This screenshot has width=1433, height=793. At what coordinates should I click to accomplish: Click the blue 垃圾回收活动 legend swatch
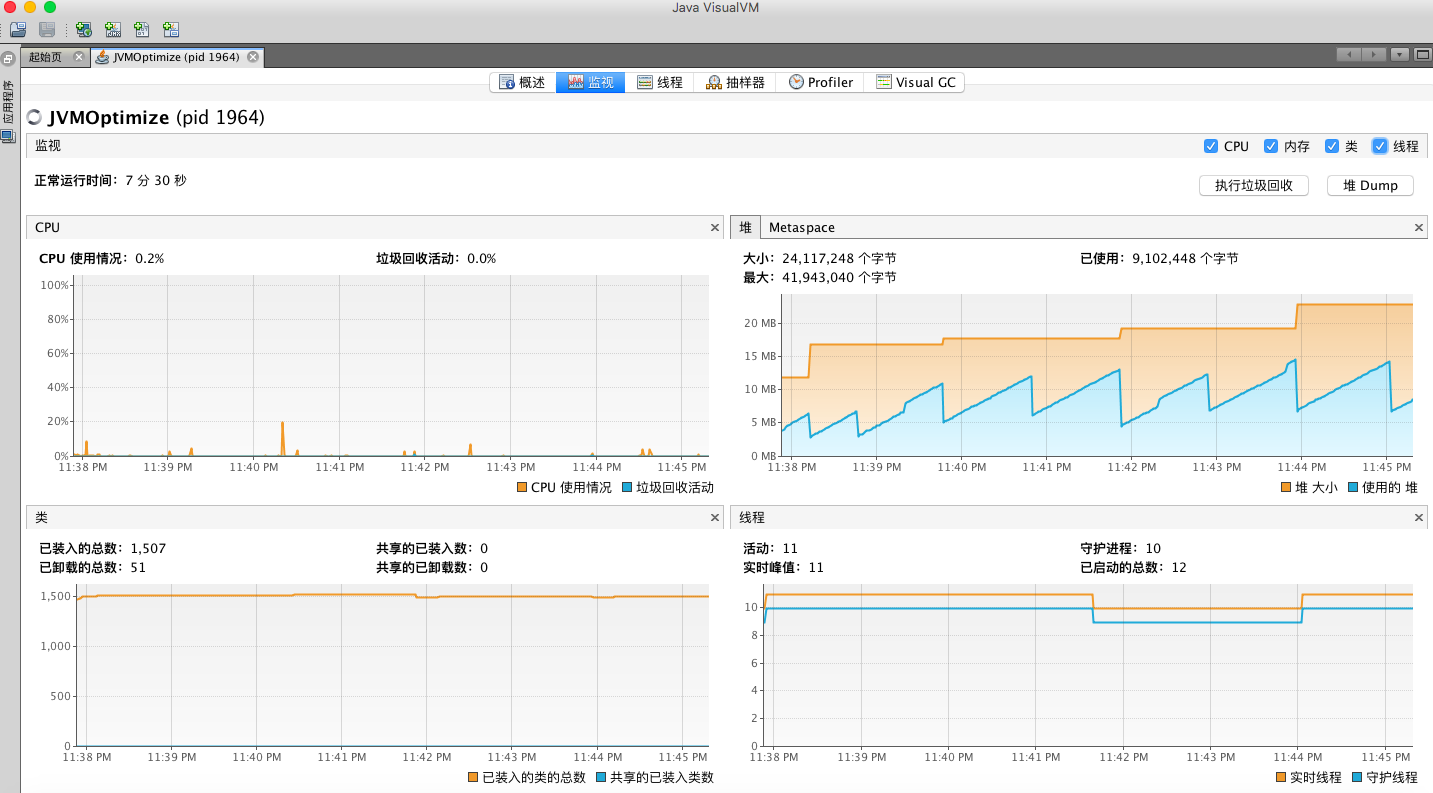point(627,488)
